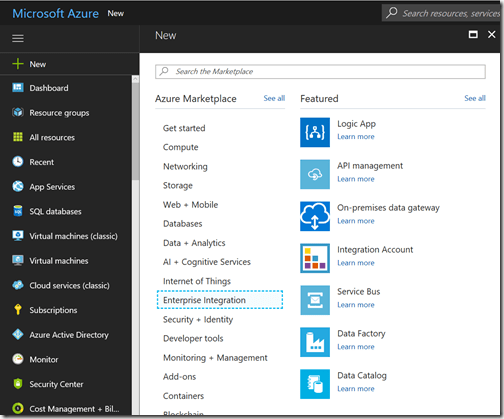504x419 pixels.
Task: Maximize the New blade
Action: [473, 34]
